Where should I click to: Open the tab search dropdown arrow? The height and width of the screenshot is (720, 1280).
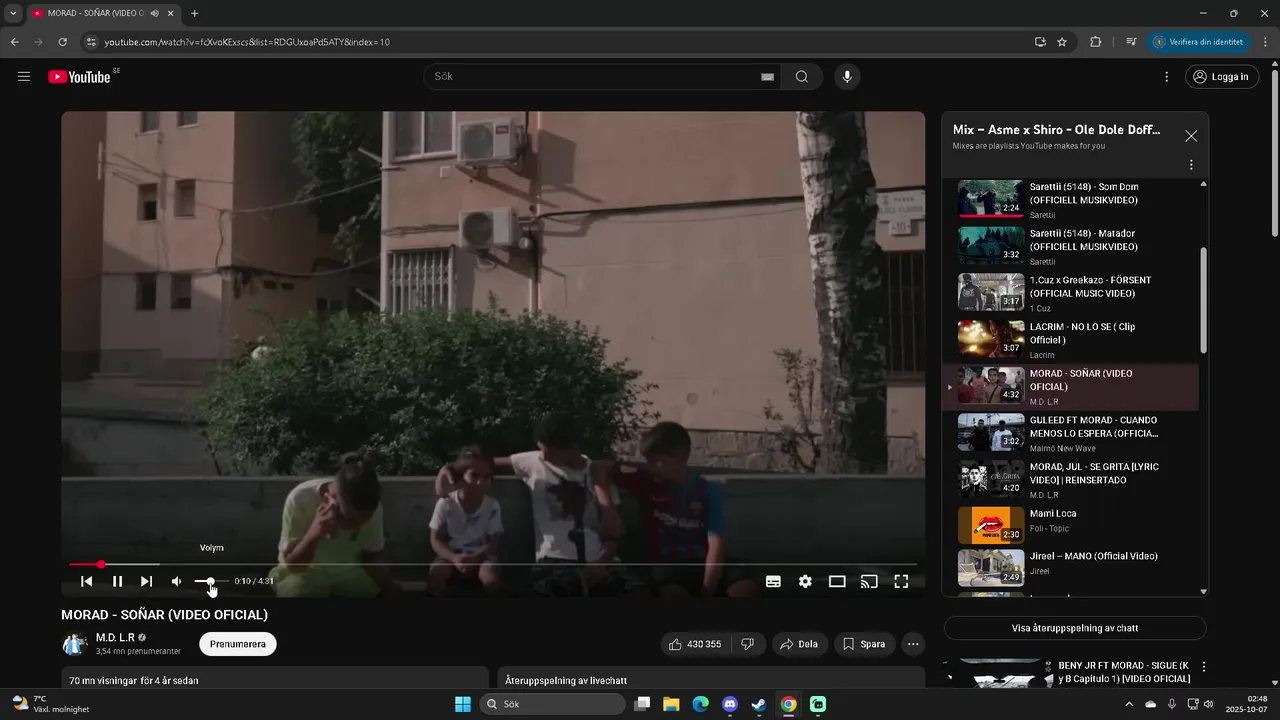13,13
